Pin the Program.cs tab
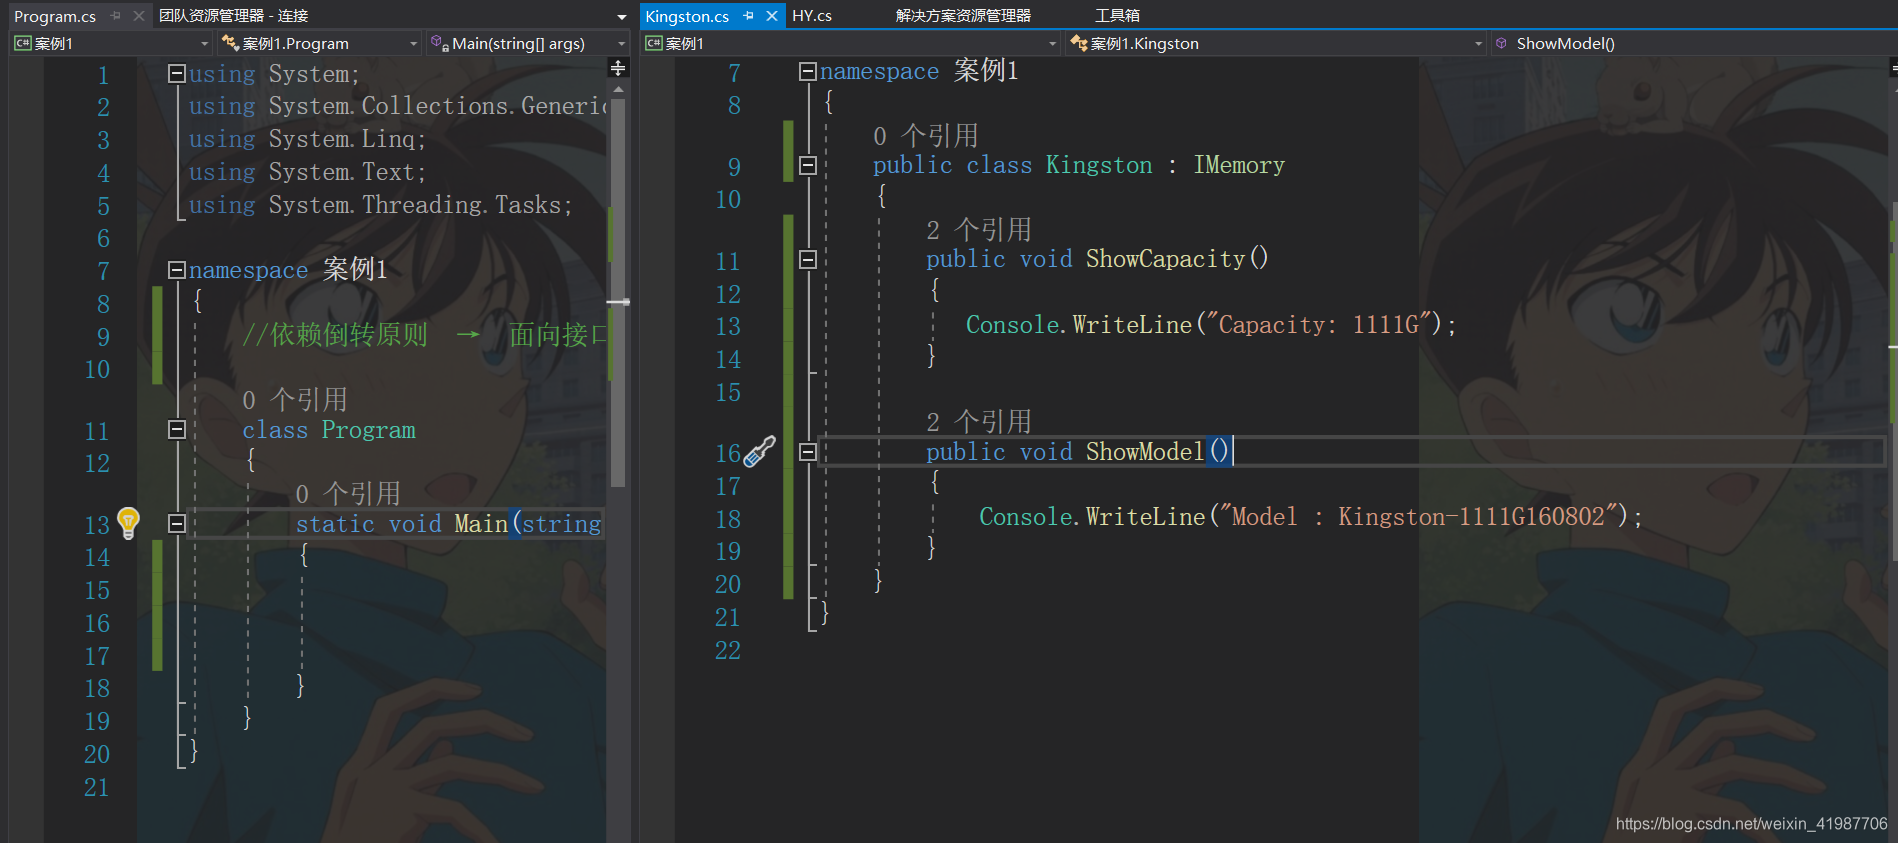Image resolution: width=1898 pixels, height=843 pixels. pyautogui.click(x=116, y=16)
